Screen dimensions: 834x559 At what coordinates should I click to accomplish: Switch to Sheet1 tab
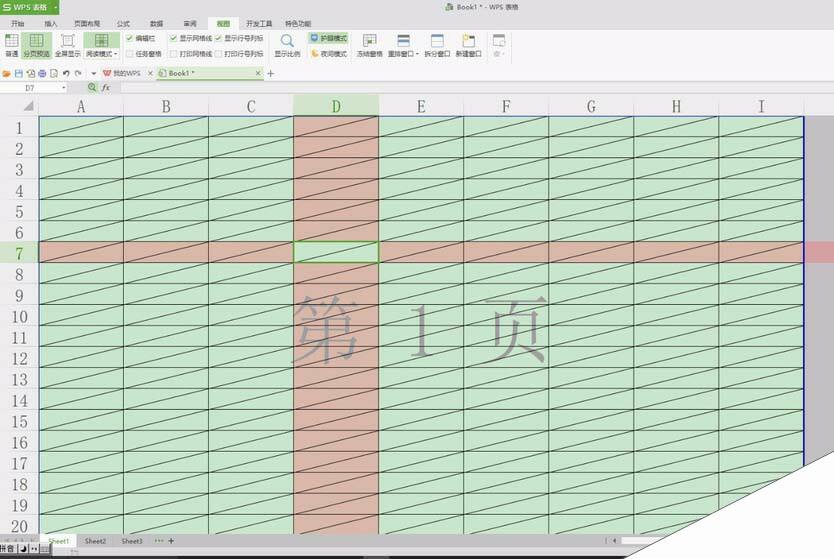[59, 541]
